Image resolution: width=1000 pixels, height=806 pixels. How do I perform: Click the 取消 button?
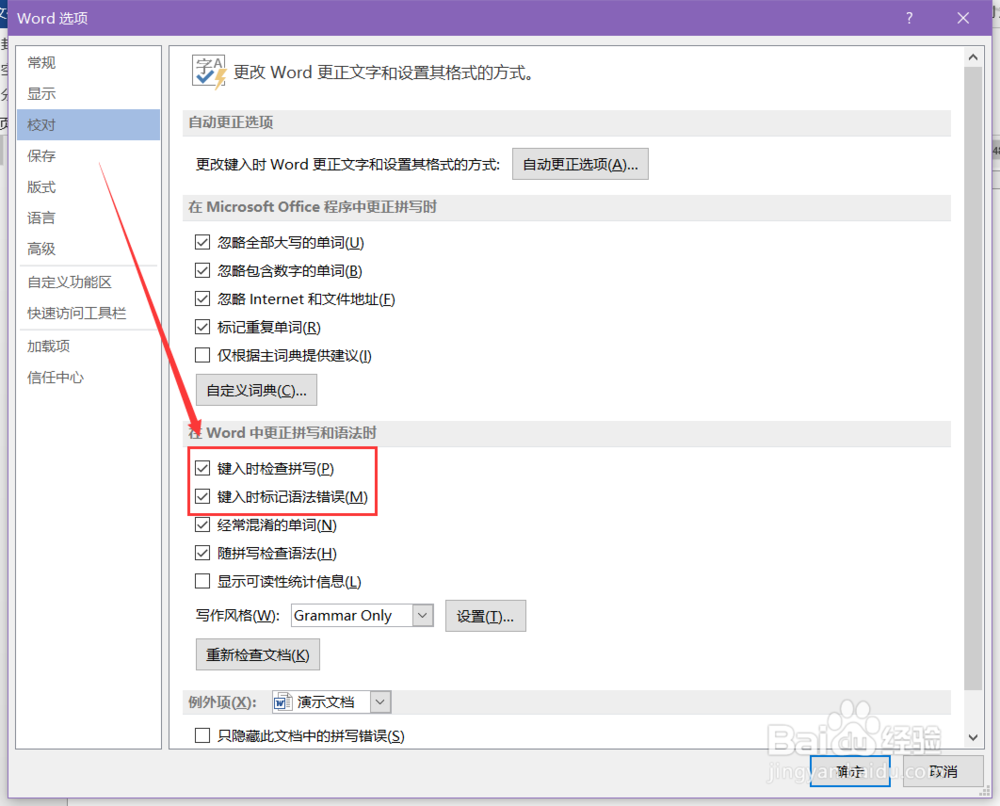(x=943, y=772)
